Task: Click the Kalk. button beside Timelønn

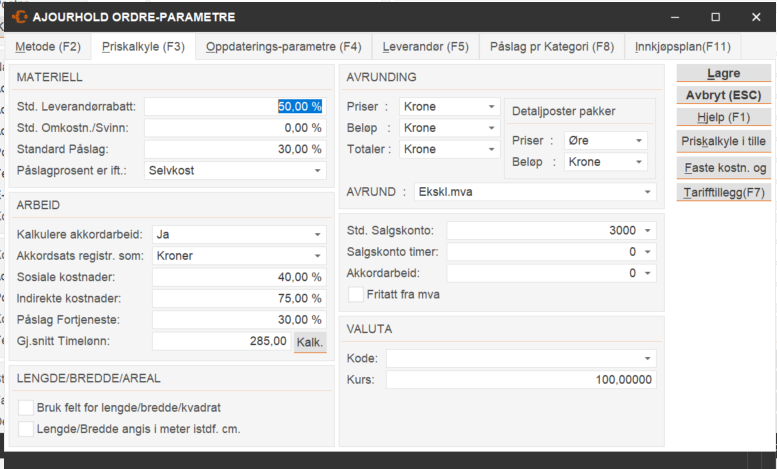Action: coord(309,342)
